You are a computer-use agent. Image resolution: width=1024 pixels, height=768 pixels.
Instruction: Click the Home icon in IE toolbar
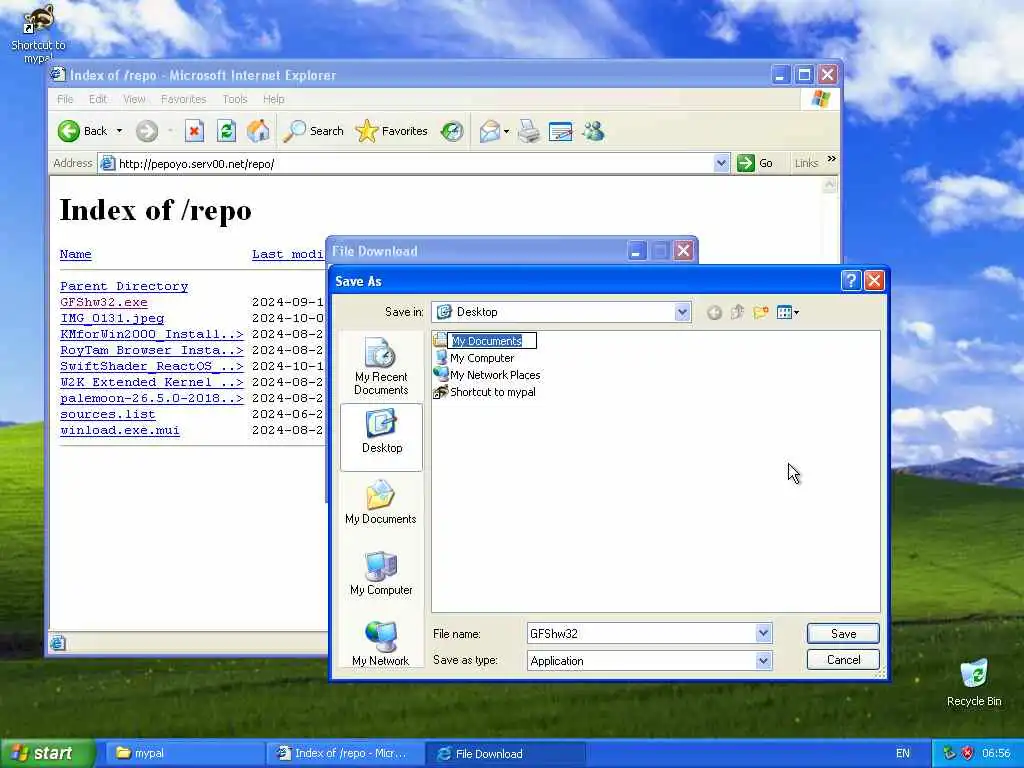258,131
